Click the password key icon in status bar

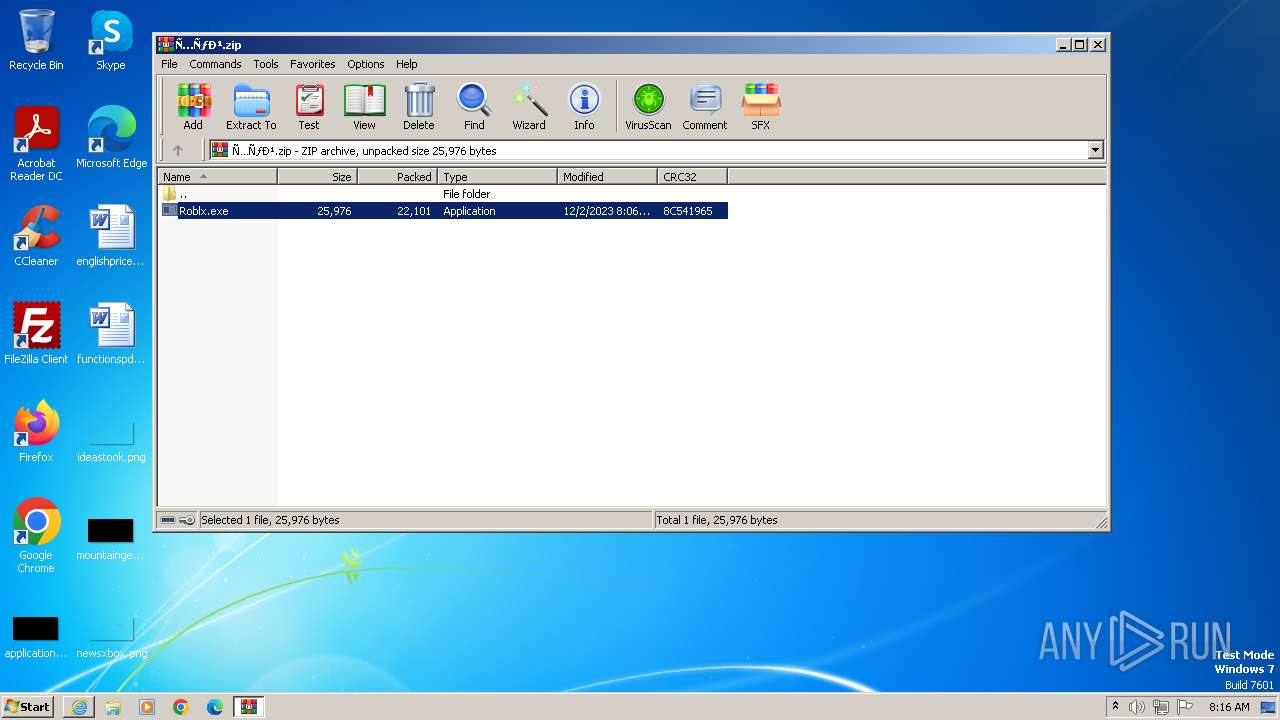(187, 520)
